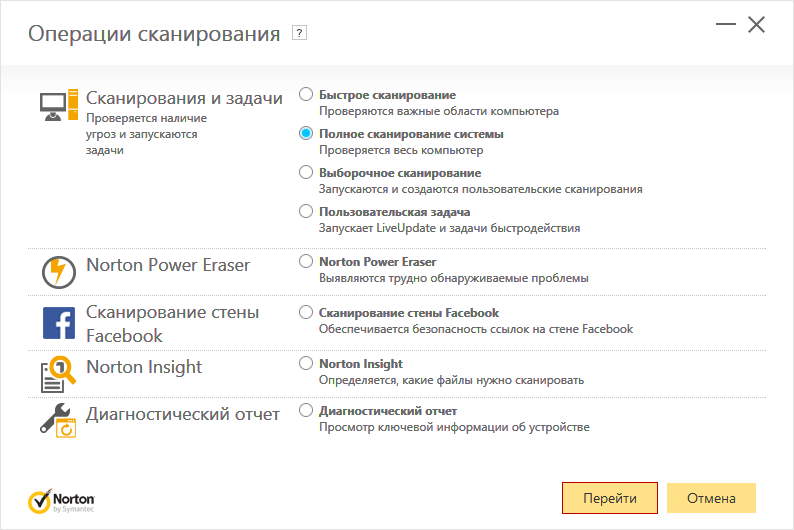Click text Проверяется весь компьютер
The width and height of the screenshot is (794, 530).
401,150
